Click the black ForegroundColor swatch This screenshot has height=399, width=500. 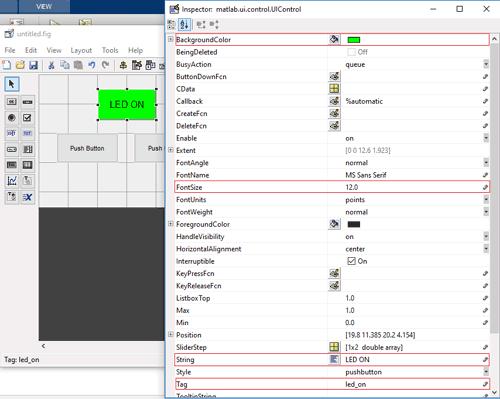[x=354, y=224]
